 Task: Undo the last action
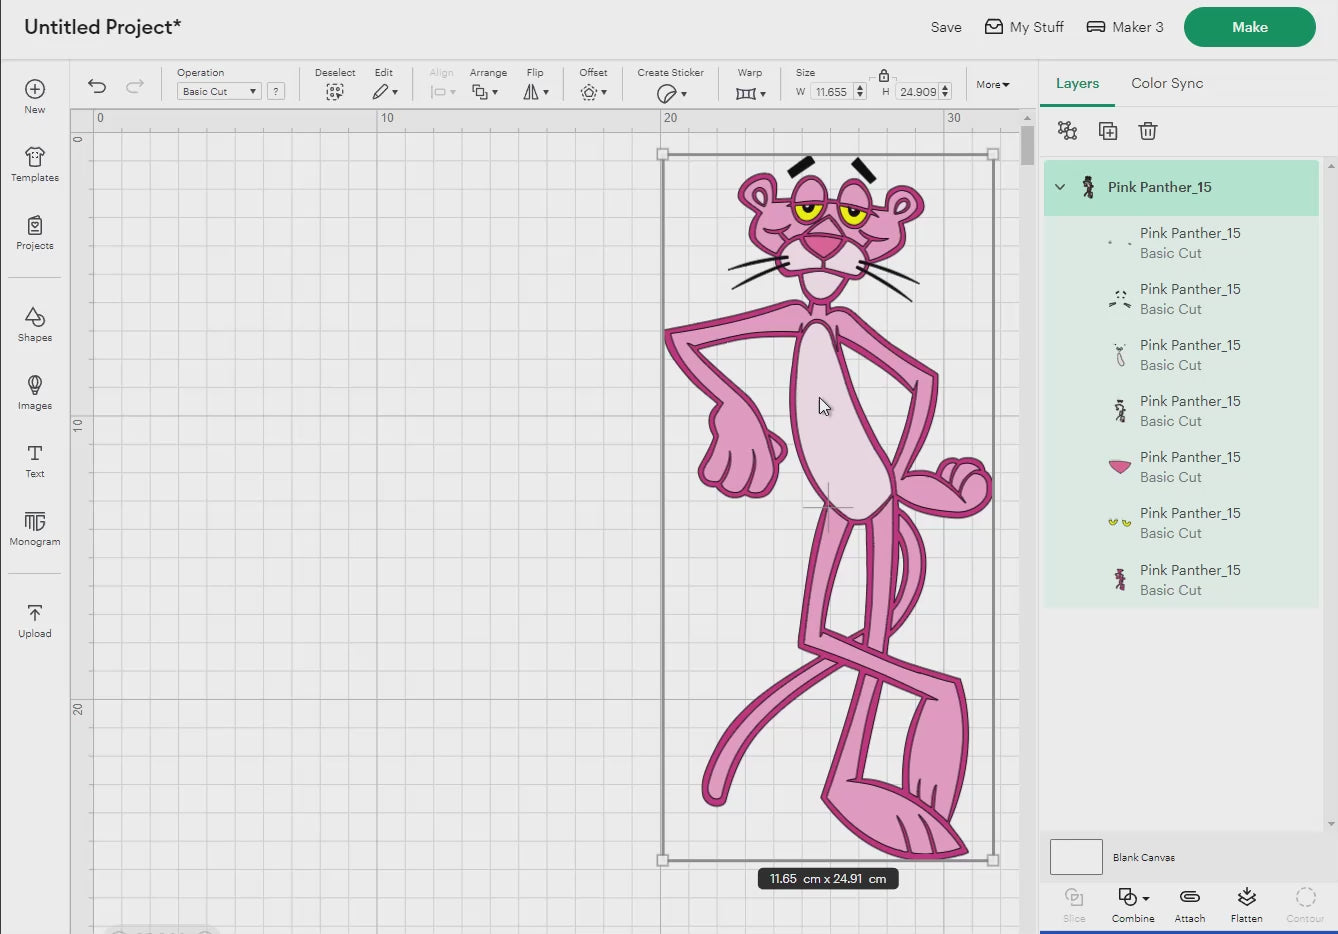[x=97, y=86]
